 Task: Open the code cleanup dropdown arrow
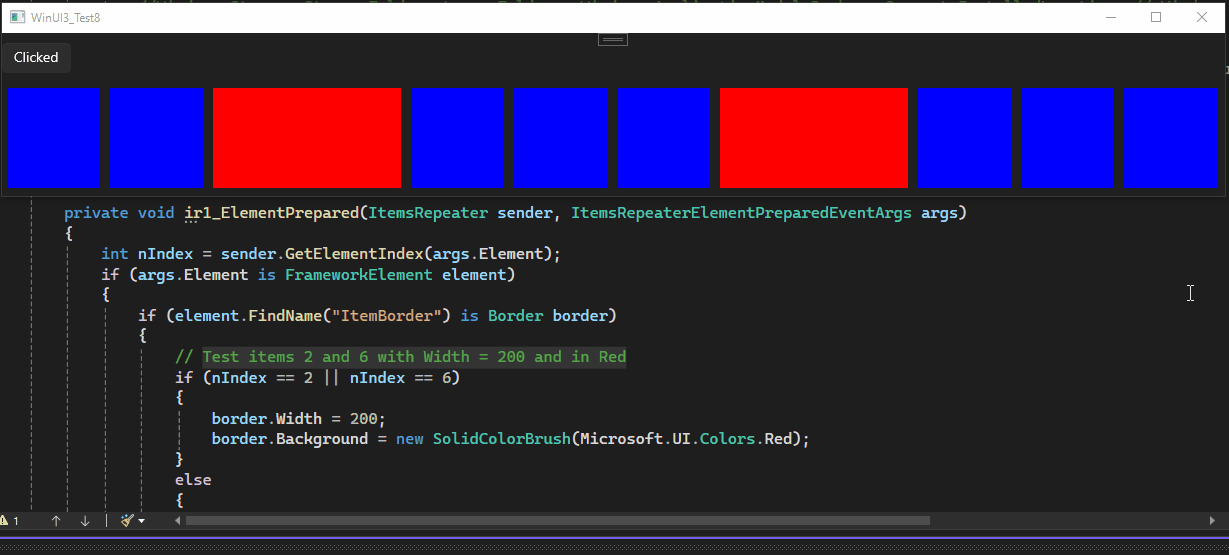click(142, 521)
